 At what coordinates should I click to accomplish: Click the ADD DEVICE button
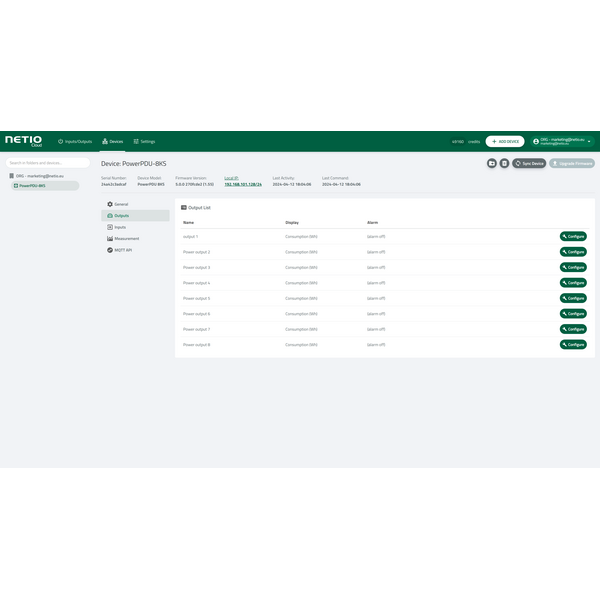click(x=504, y=142)
